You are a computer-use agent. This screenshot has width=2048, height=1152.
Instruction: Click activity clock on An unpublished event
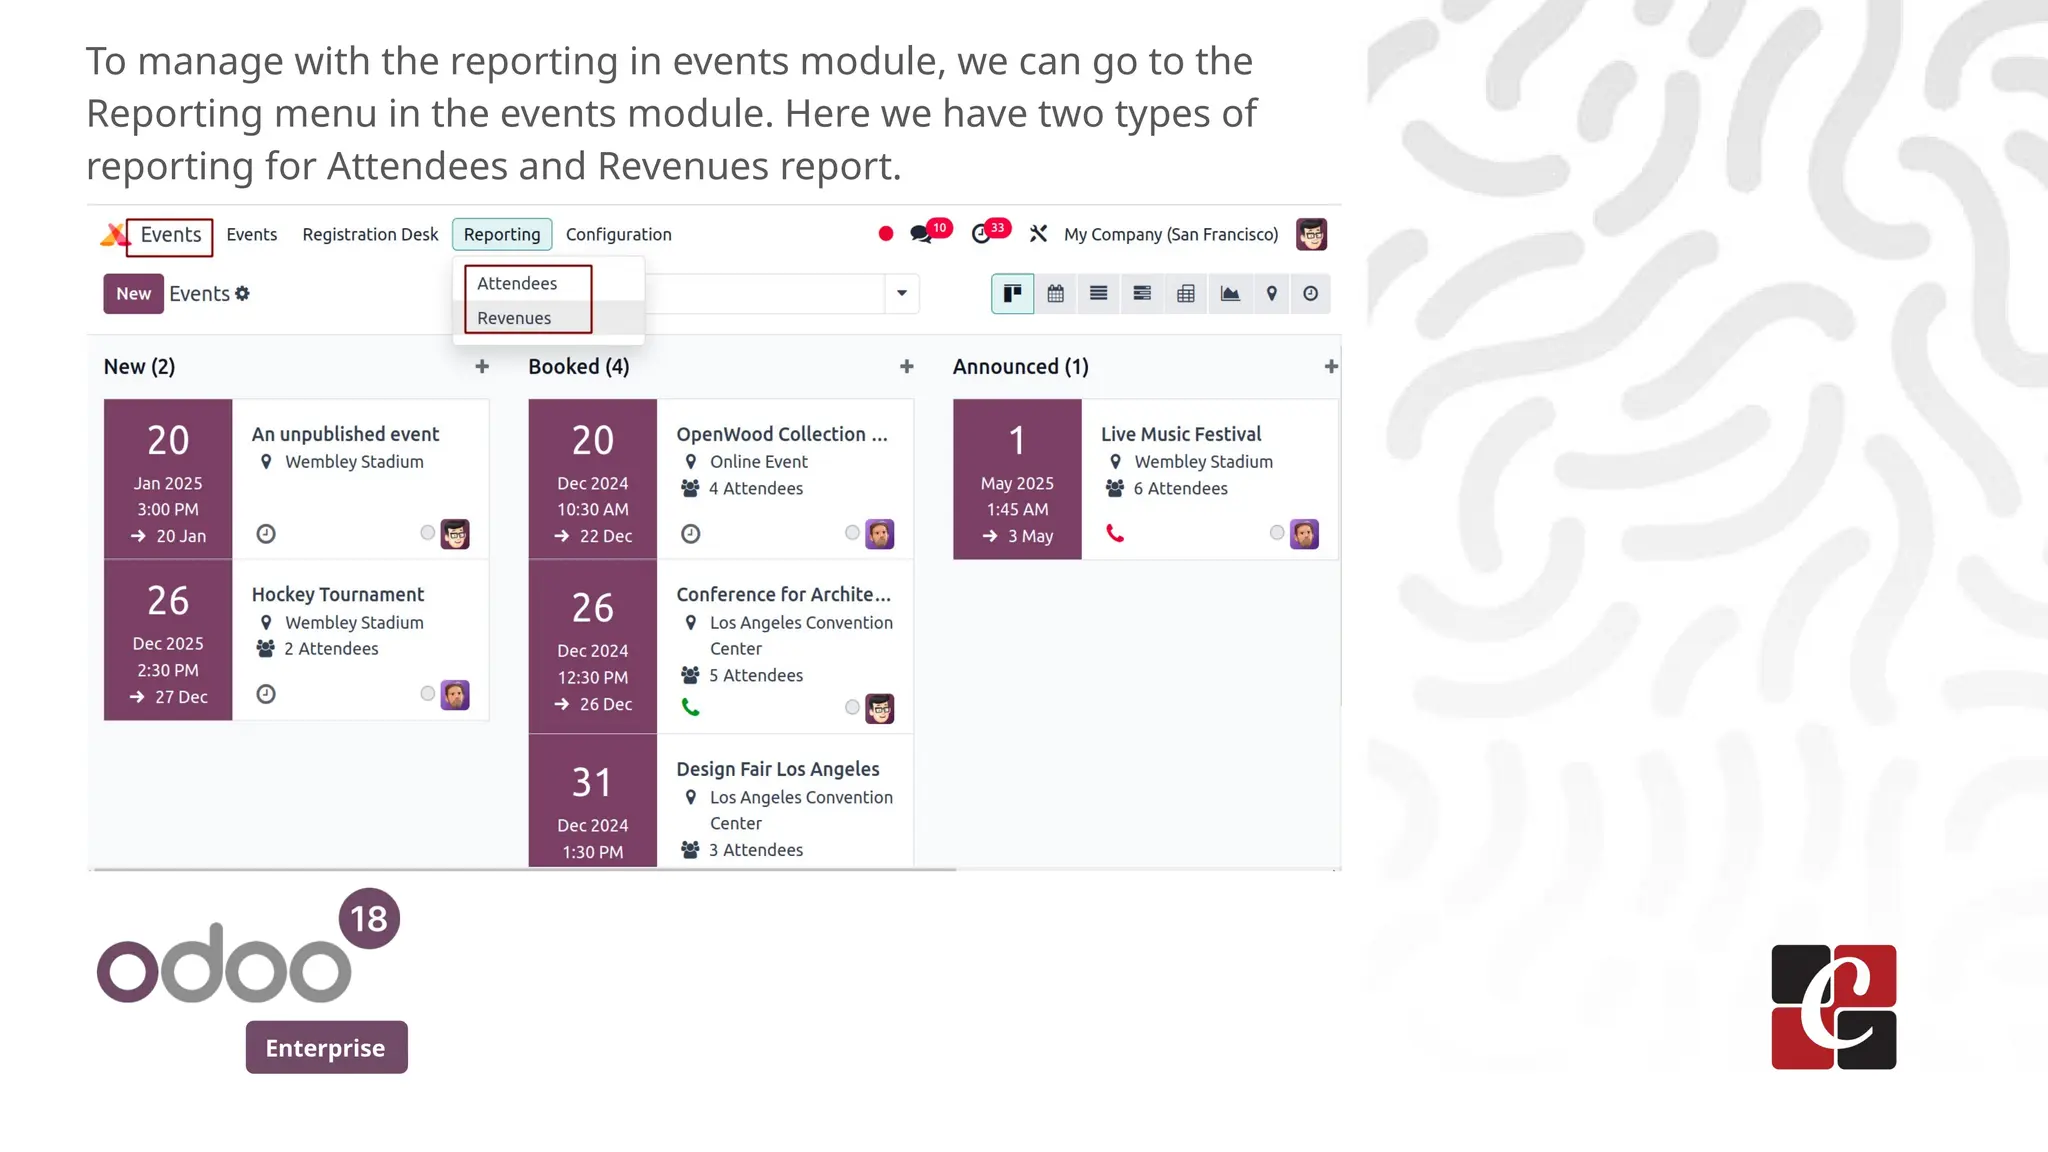click(266, 534)
